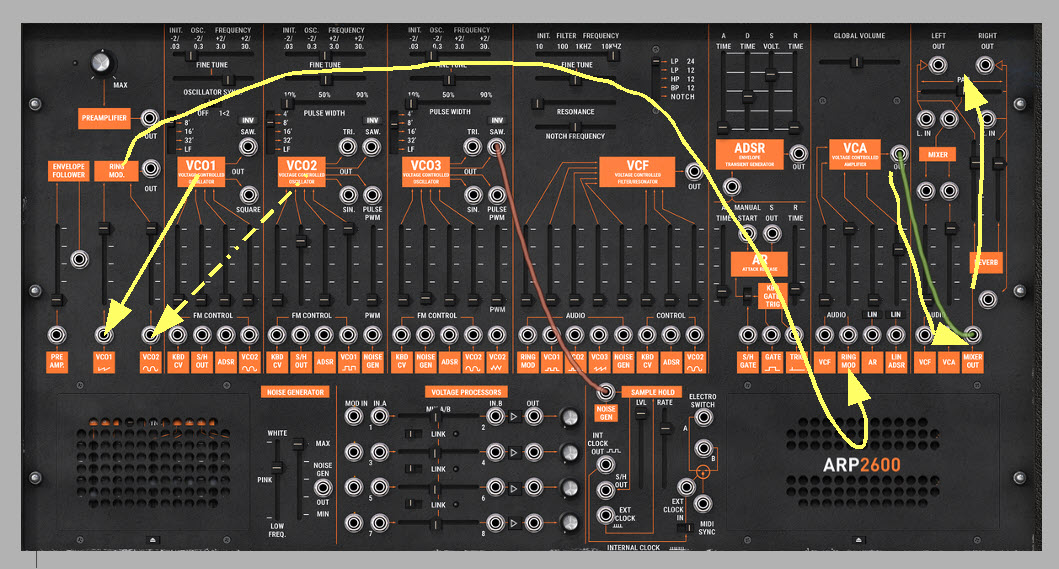Click the VCO2 PULSE WIDTH slider handle

click(288, 104)
